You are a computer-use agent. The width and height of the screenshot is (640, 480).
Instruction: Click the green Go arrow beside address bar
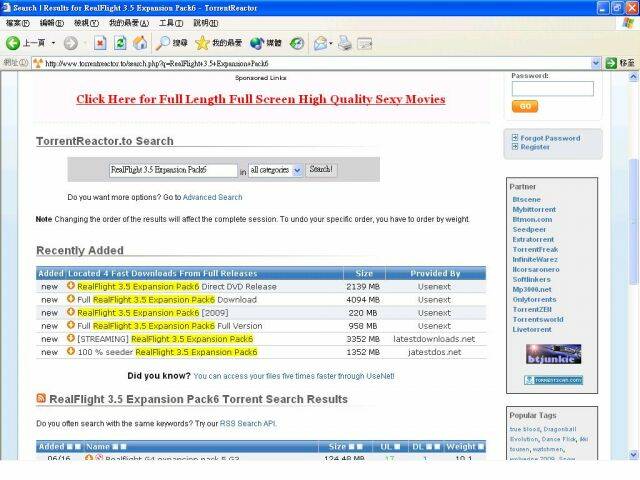click(x=611, y=63)
